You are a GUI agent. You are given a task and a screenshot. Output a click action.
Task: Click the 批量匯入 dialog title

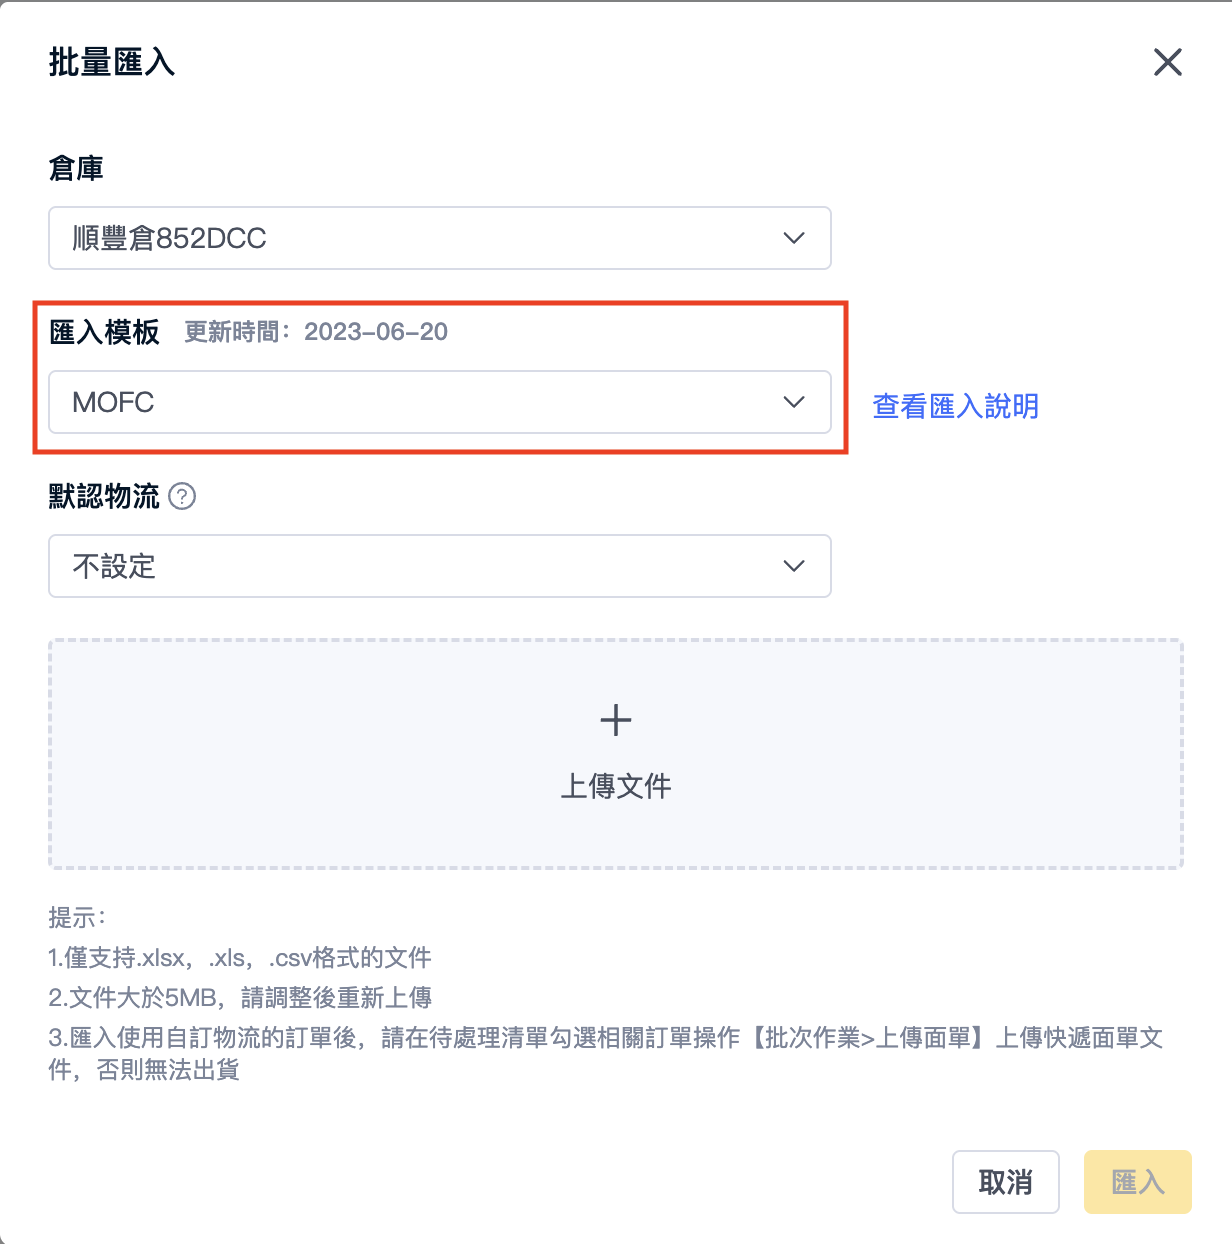tap(112, 62)
